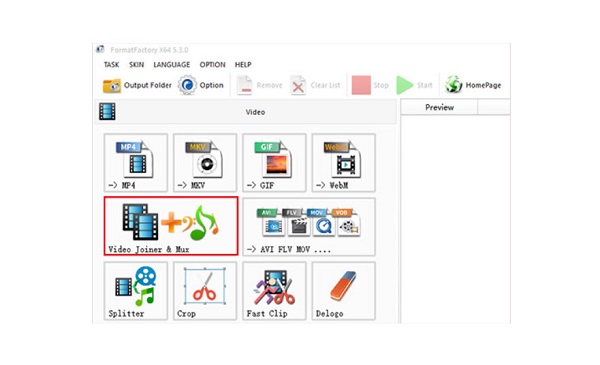Switch to the Preview tab
This screenshot has height=365, width=600.
[x=439, y=108]
